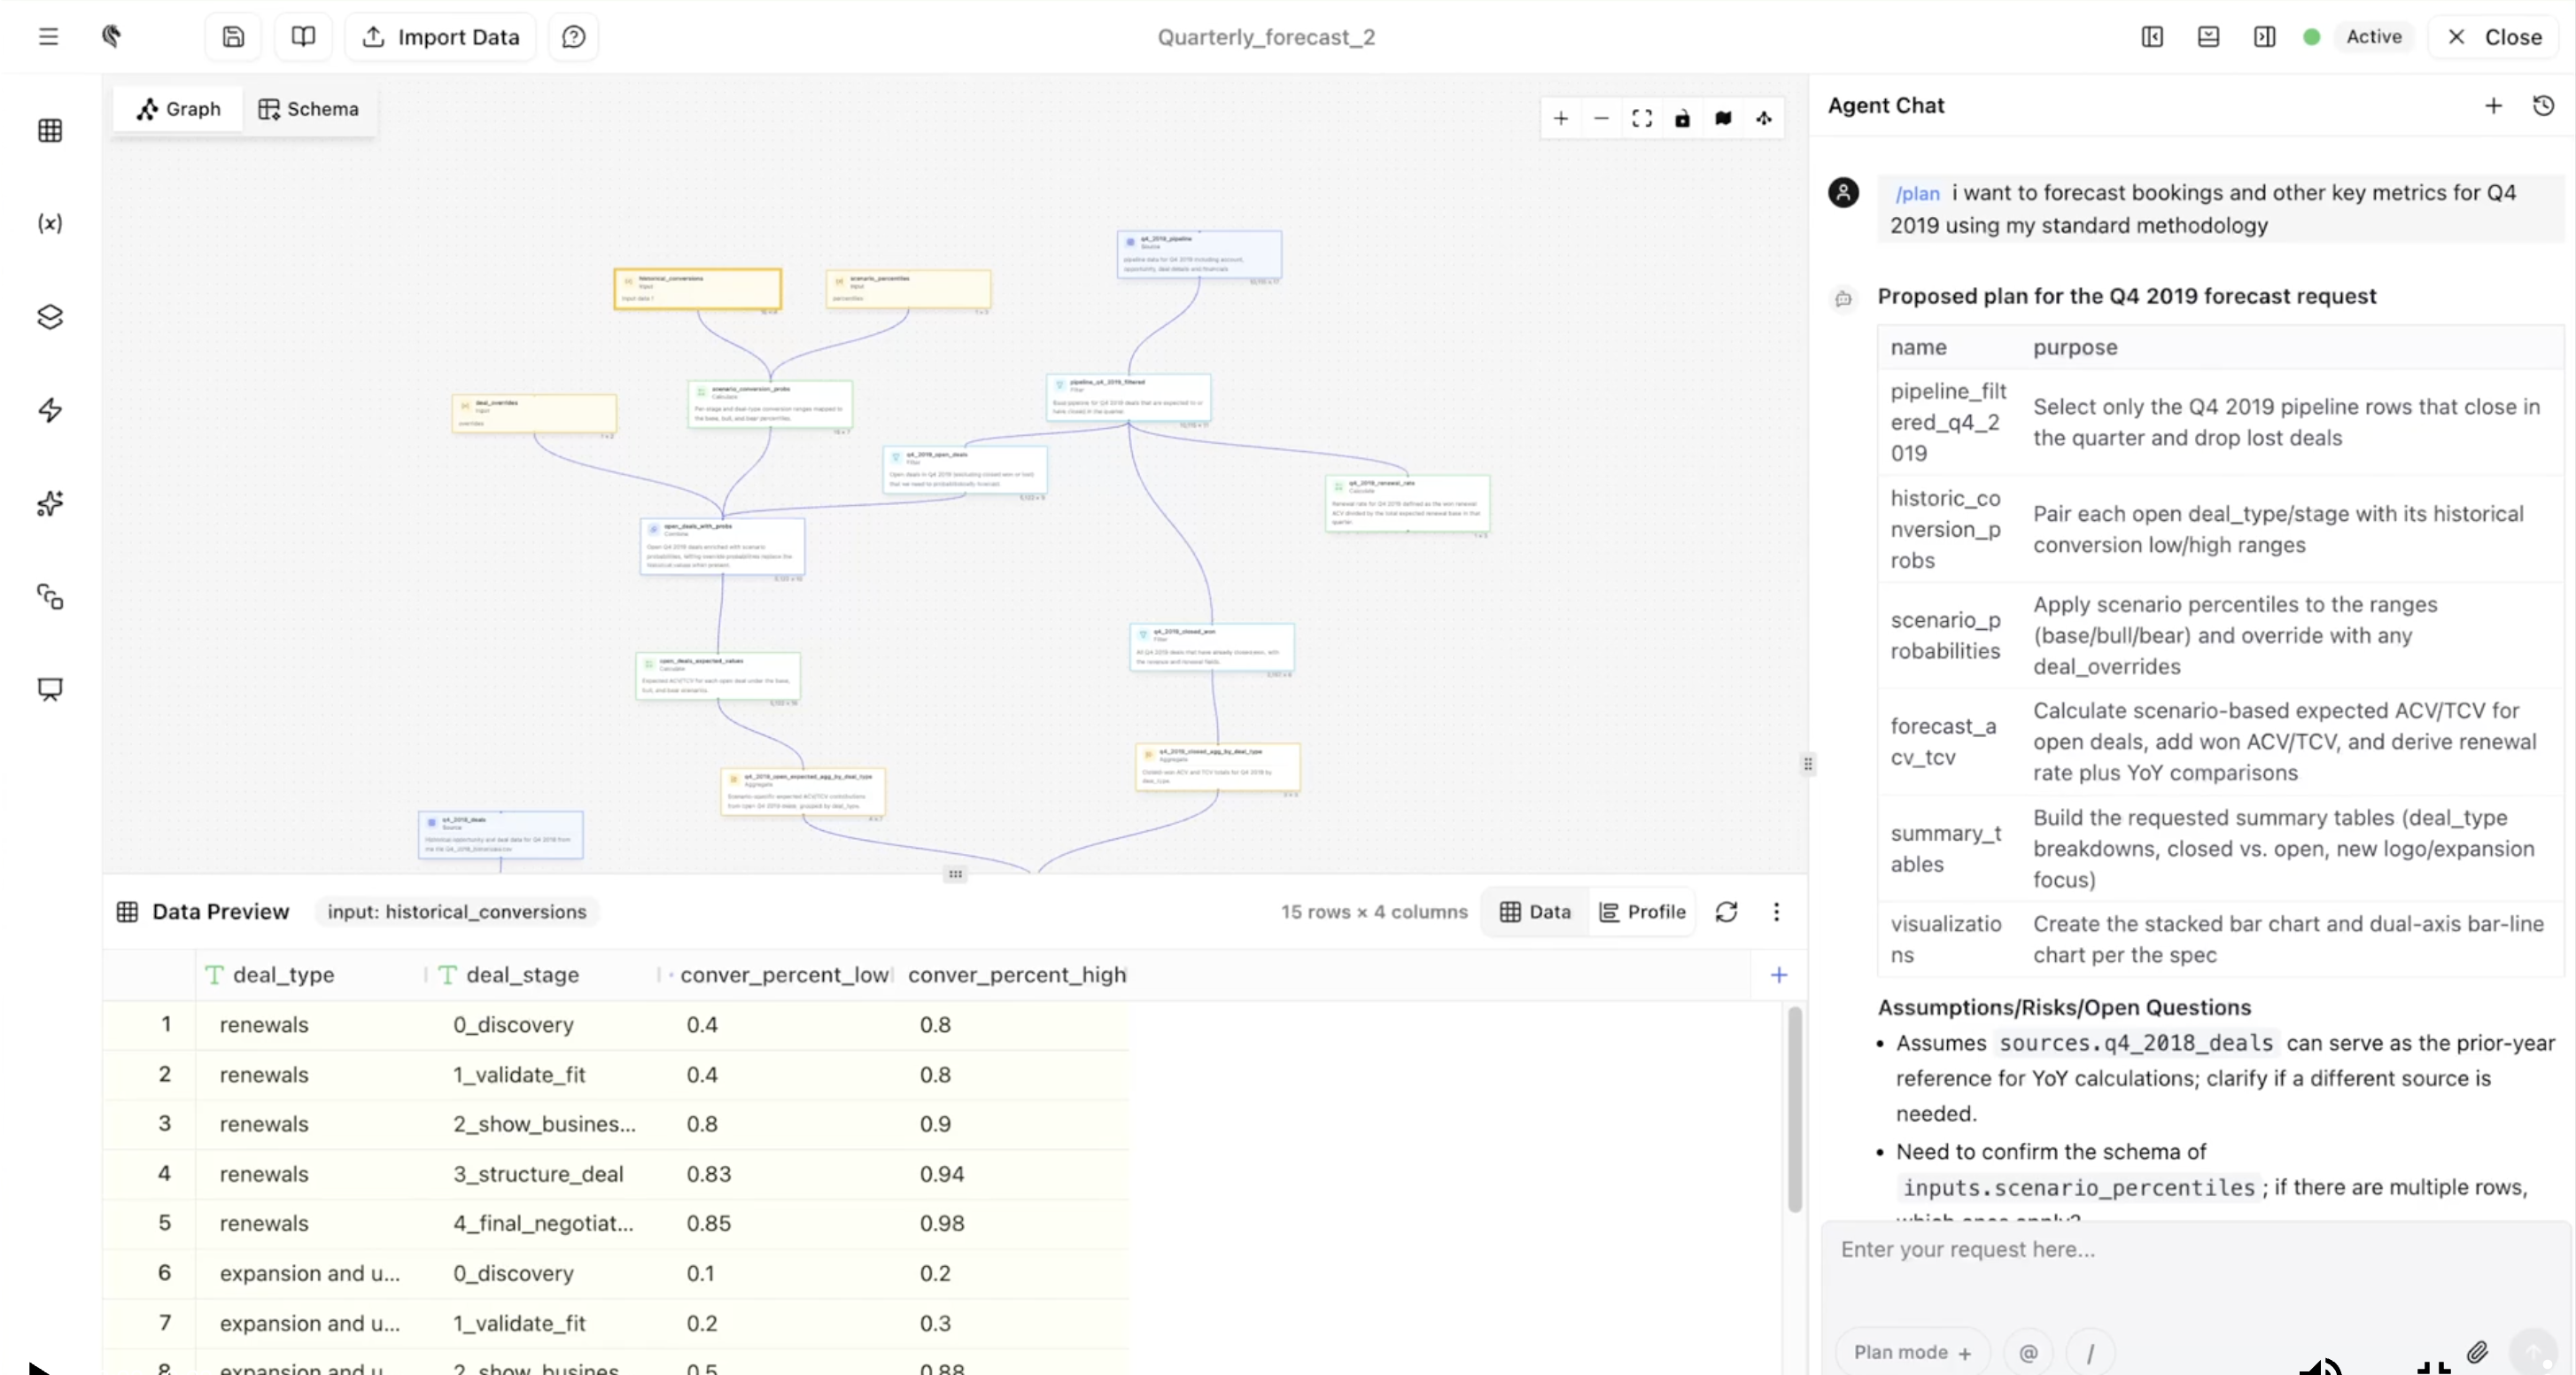
Task: Start a new Agent Chat conversation
Action: (x=2493, y=105)
